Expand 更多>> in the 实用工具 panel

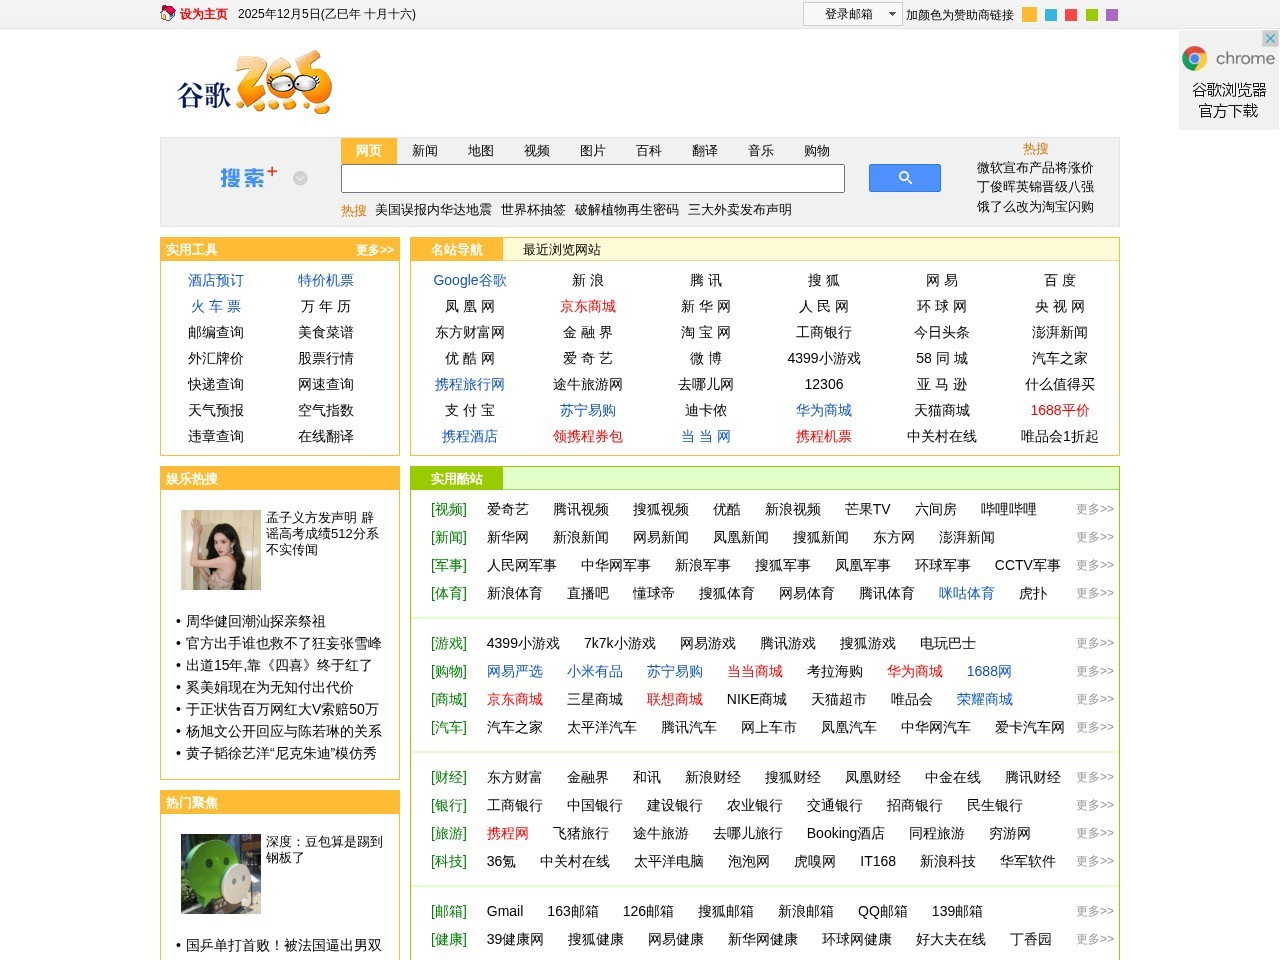tap(372, 250)
